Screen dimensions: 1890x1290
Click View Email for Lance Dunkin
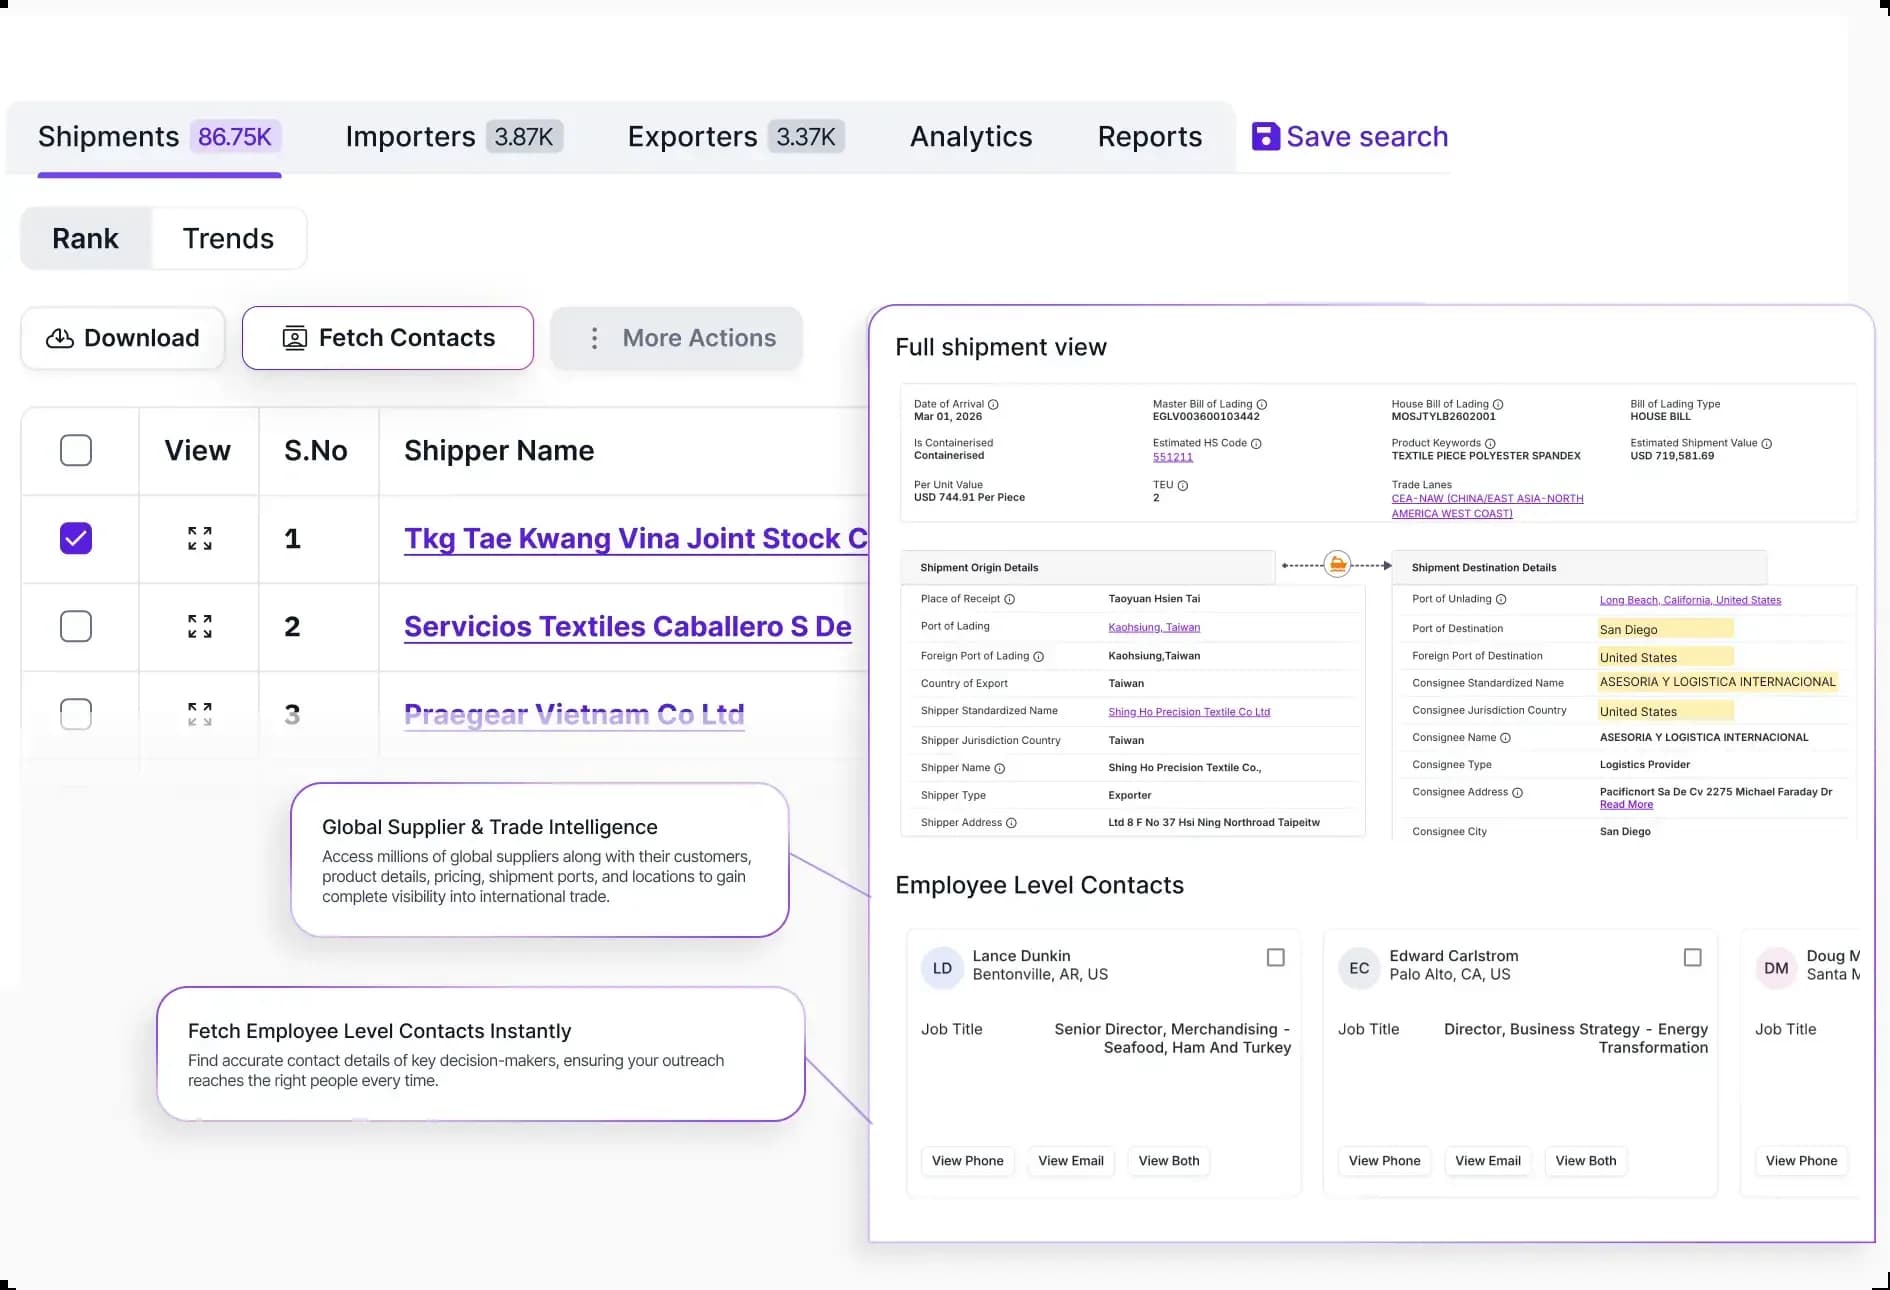(x=1070, y=1161)
